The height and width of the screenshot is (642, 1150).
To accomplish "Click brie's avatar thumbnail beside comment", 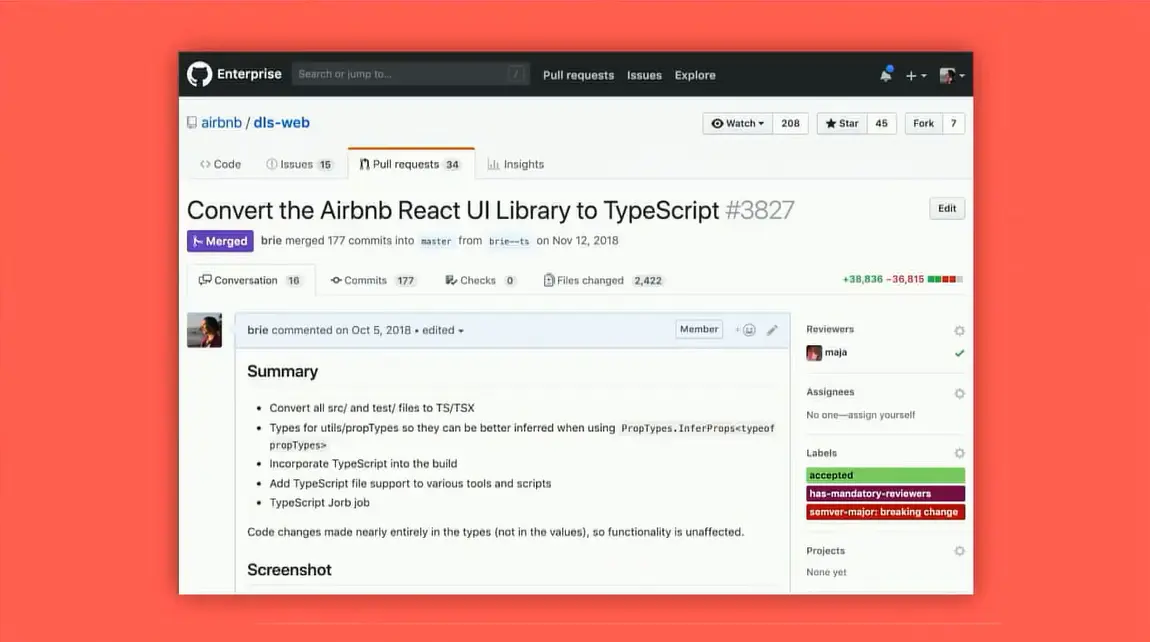I will tap(204, 330).
